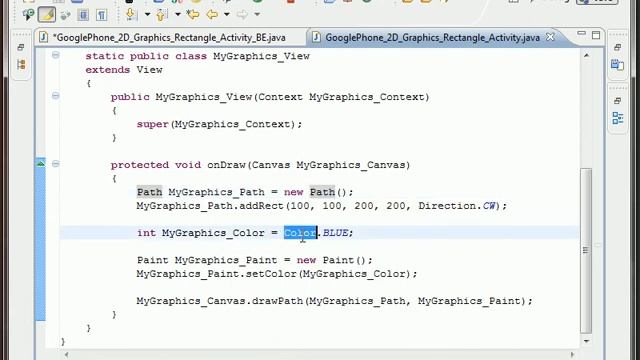Click the greyed icon right of Mark Occurrences

(x=65, y=16)
